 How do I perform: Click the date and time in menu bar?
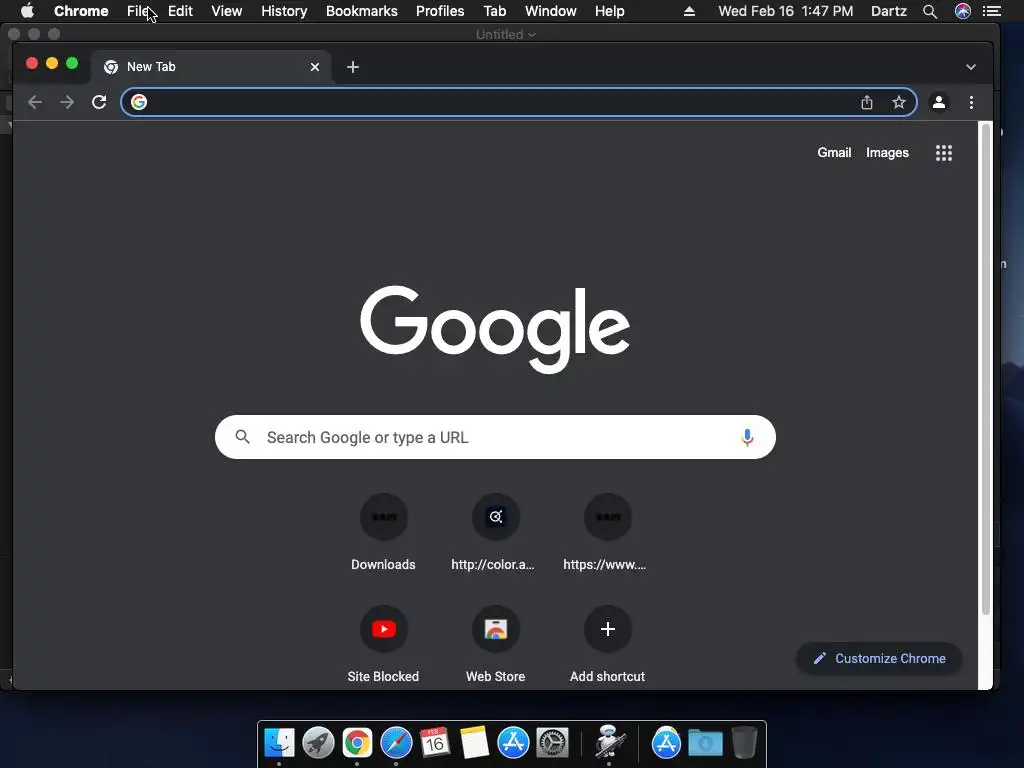click(x=786, y=11)
